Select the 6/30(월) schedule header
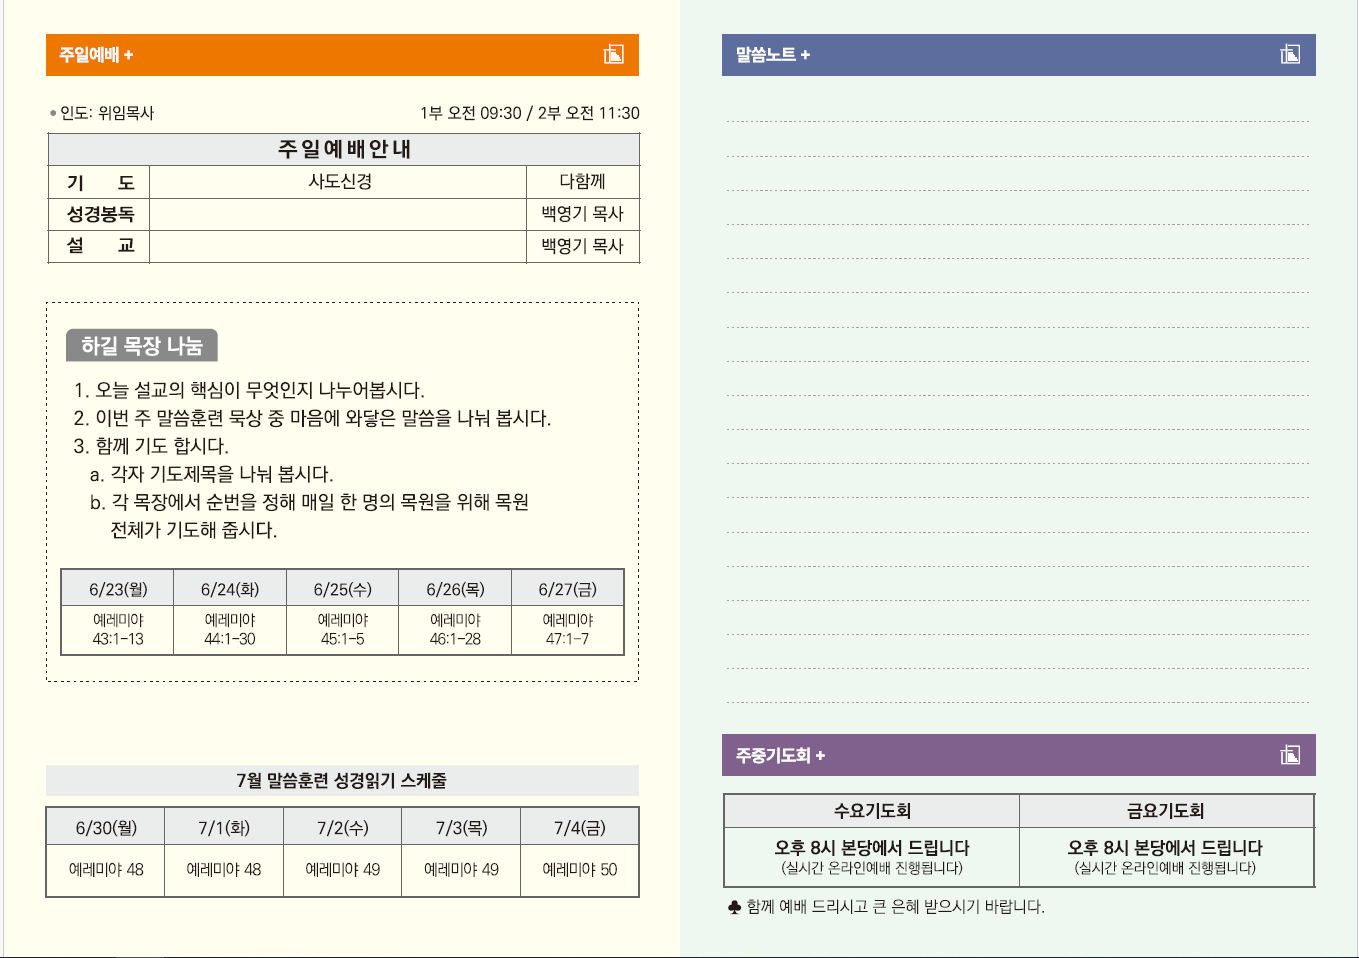1359x958 pixels. click(x=106, y=828)
